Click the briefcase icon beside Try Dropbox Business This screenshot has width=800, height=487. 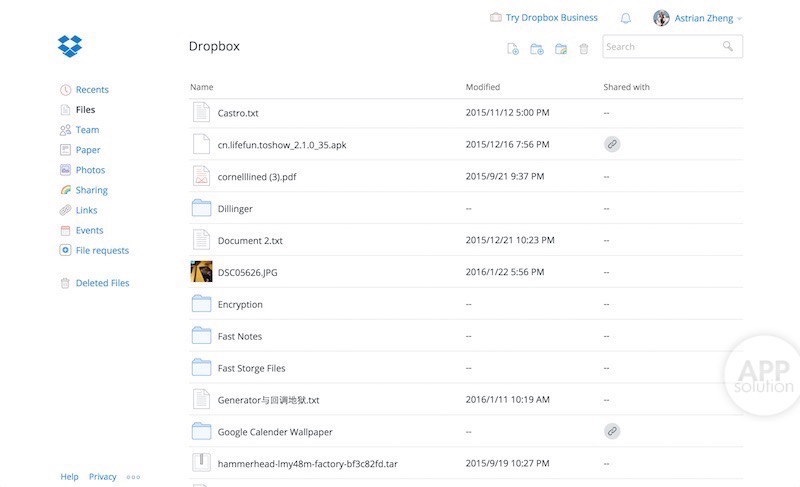(495, 17)
